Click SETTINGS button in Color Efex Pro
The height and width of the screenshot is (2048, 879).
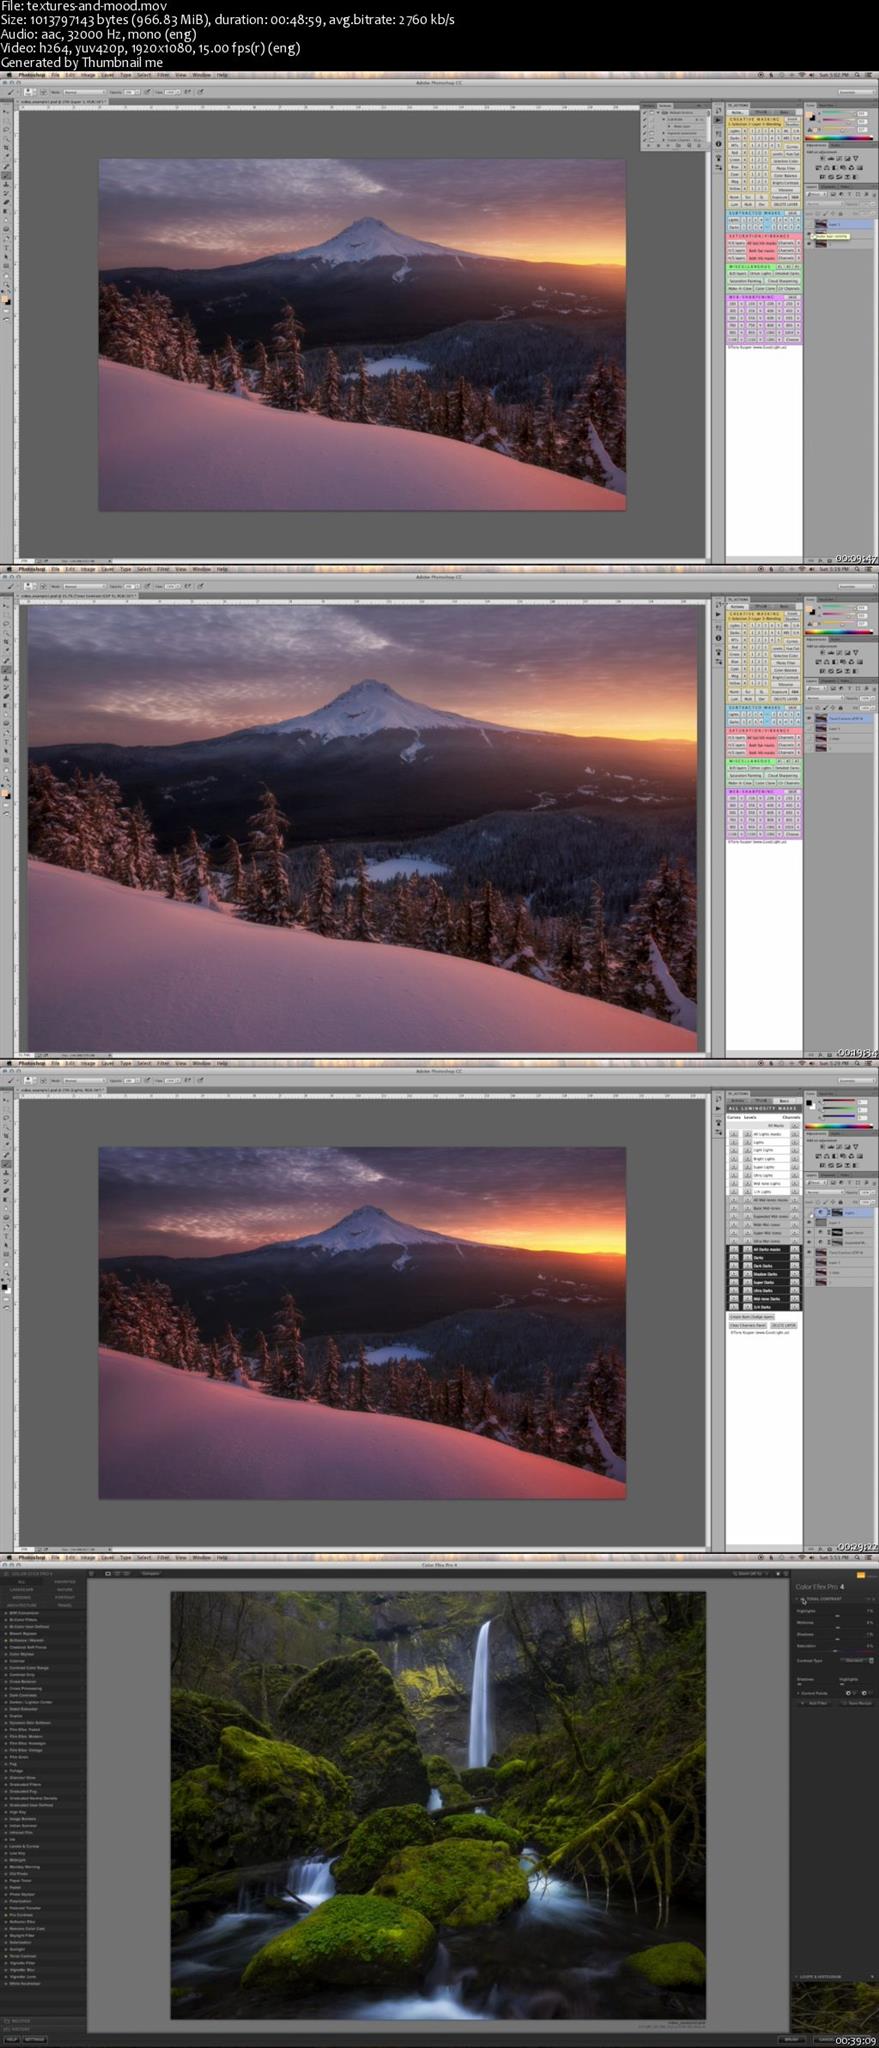[35, 2038]
